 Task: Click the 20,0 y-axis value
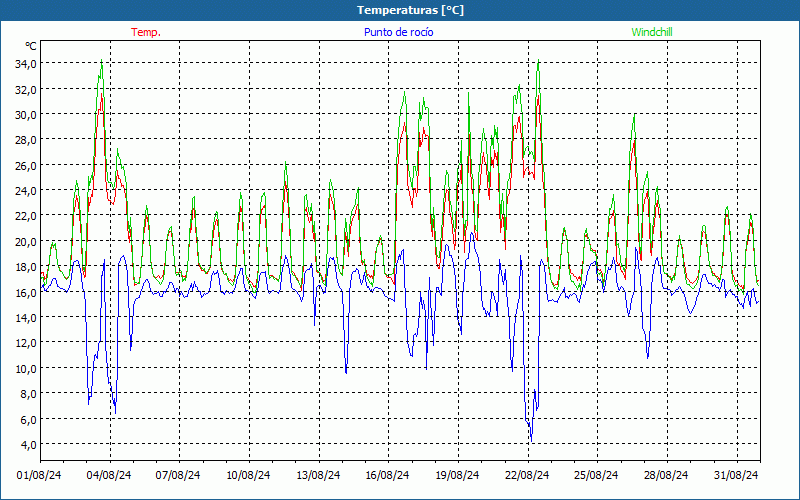[26, 241]
